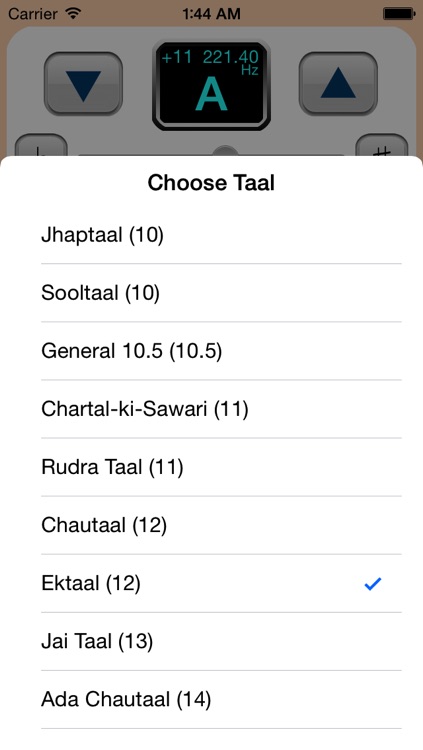Tap the flat pitch button

coord(41,145)
